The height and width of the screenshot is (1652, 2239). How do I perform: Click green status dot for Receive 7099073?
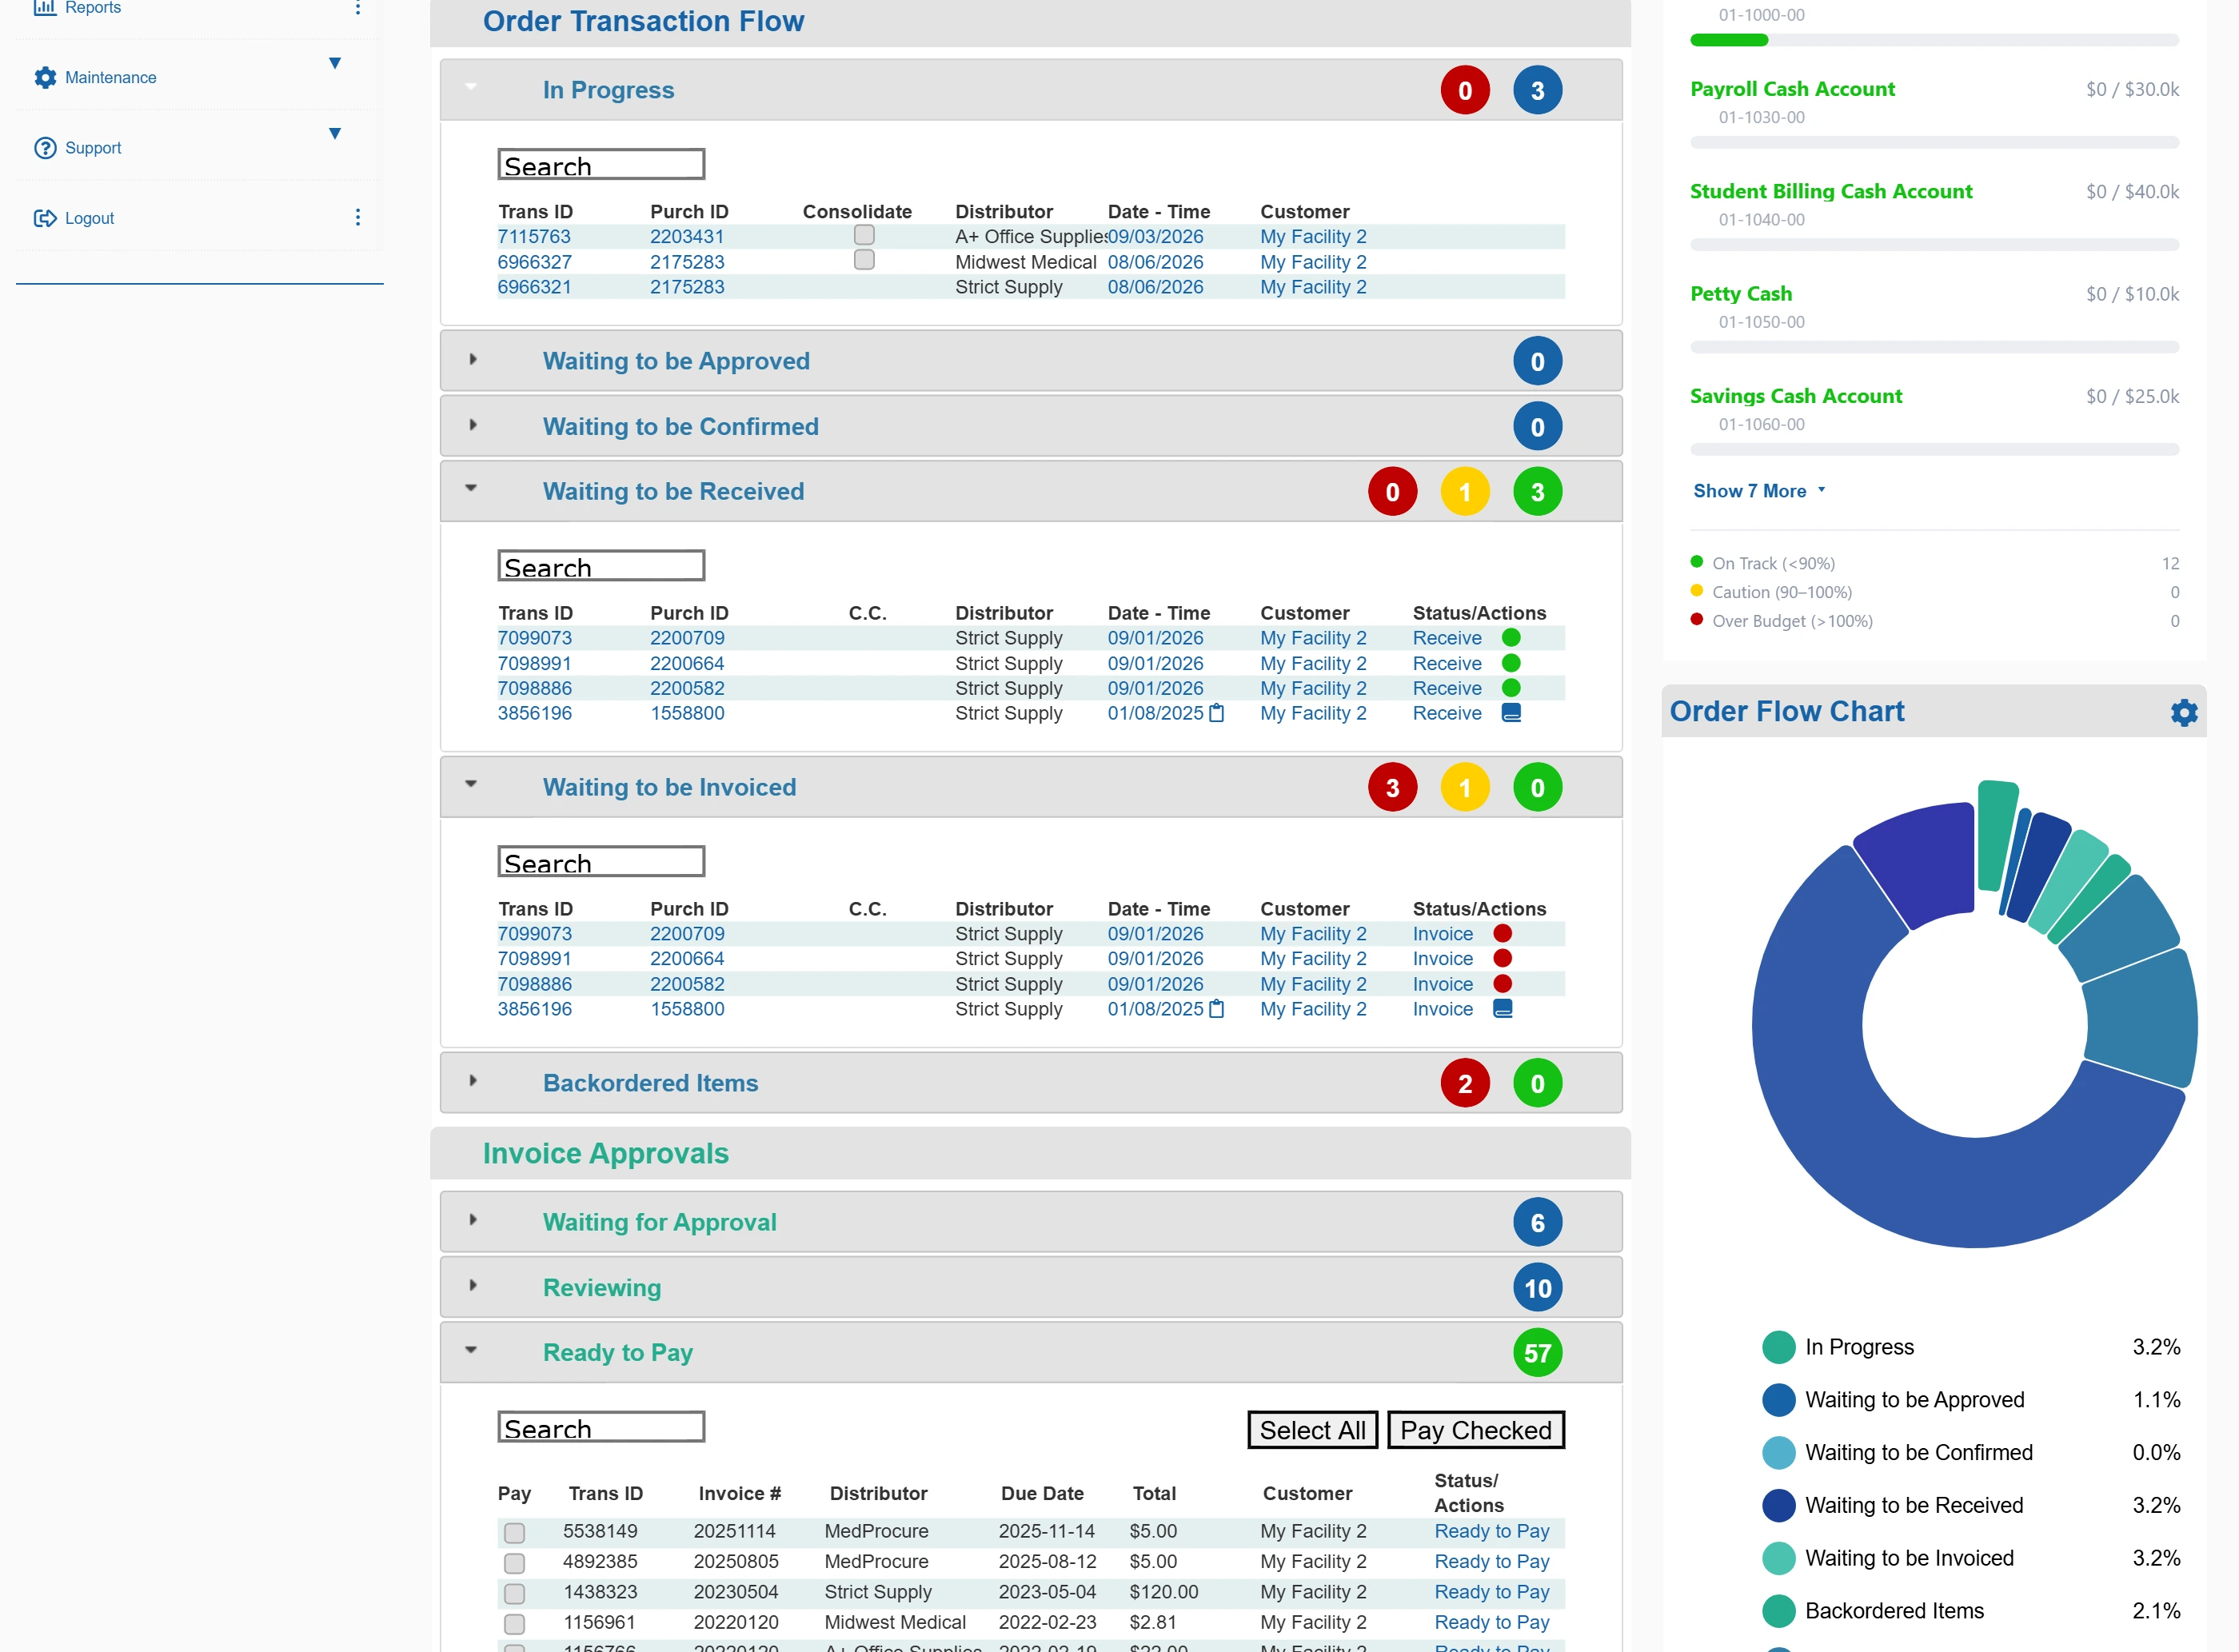(x=1511, y=638)
